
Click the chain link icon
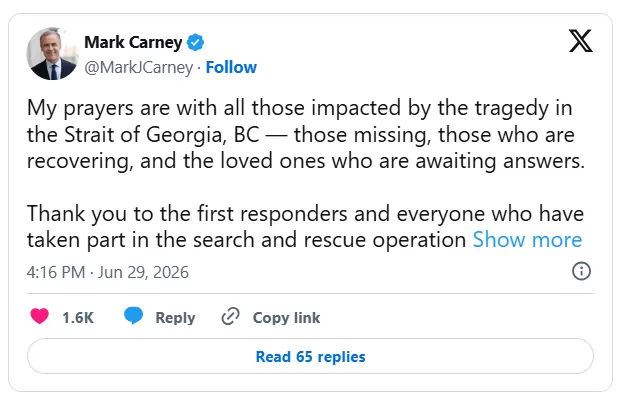231,316
